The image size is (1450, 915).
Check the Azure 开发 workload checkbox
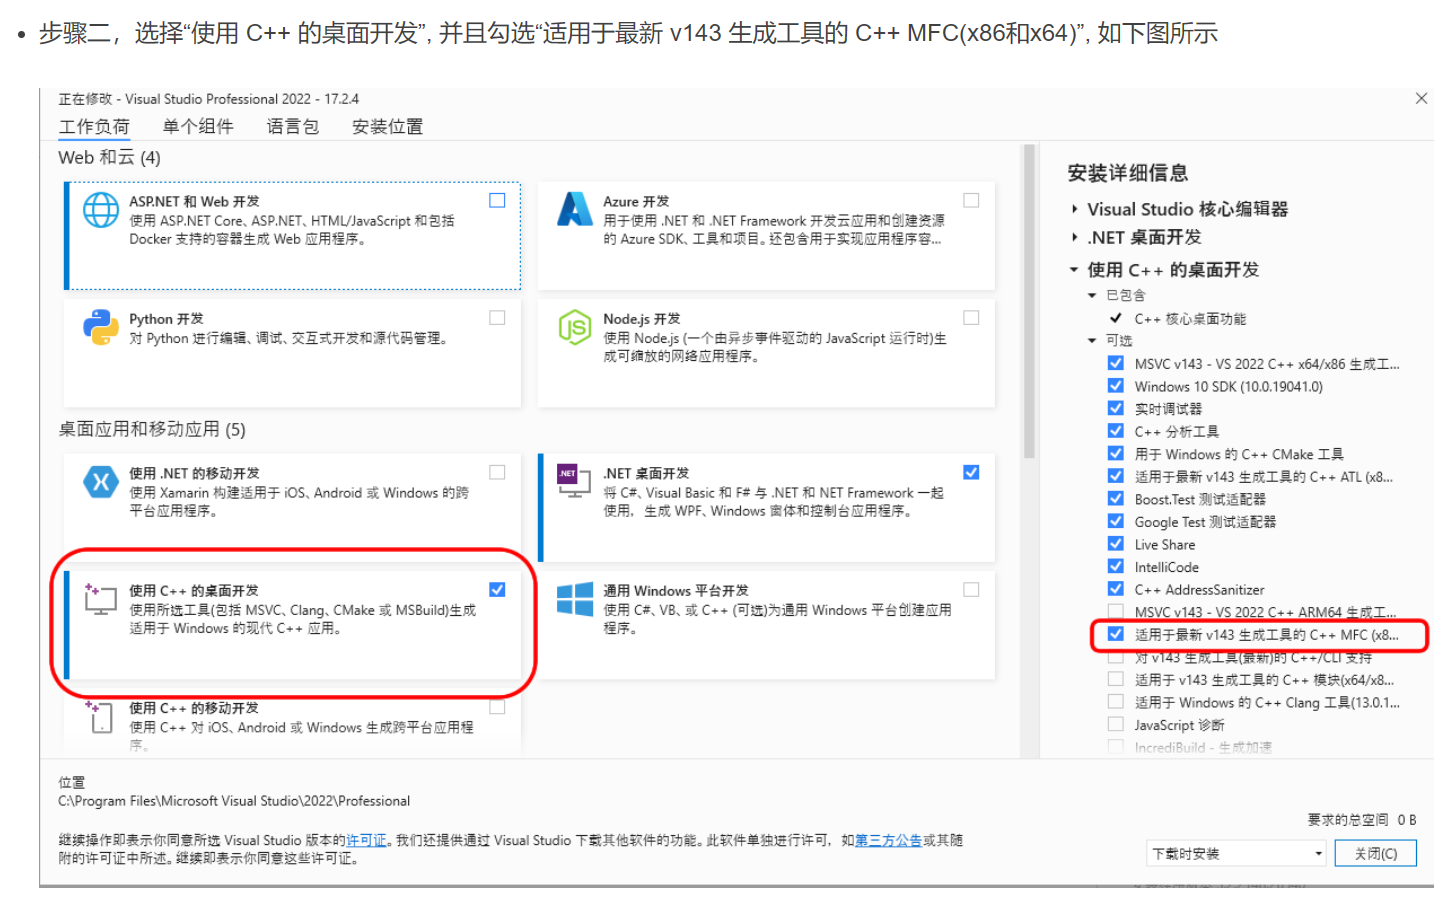pos(971,200)
